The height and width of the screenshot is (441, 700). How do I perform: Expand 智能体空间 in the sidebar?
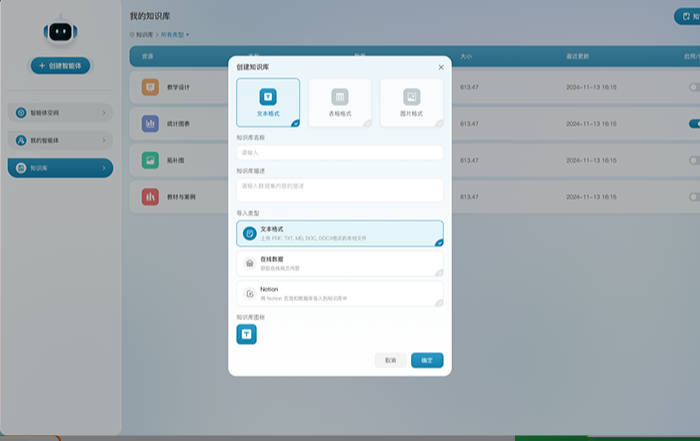tap(60, 113)
